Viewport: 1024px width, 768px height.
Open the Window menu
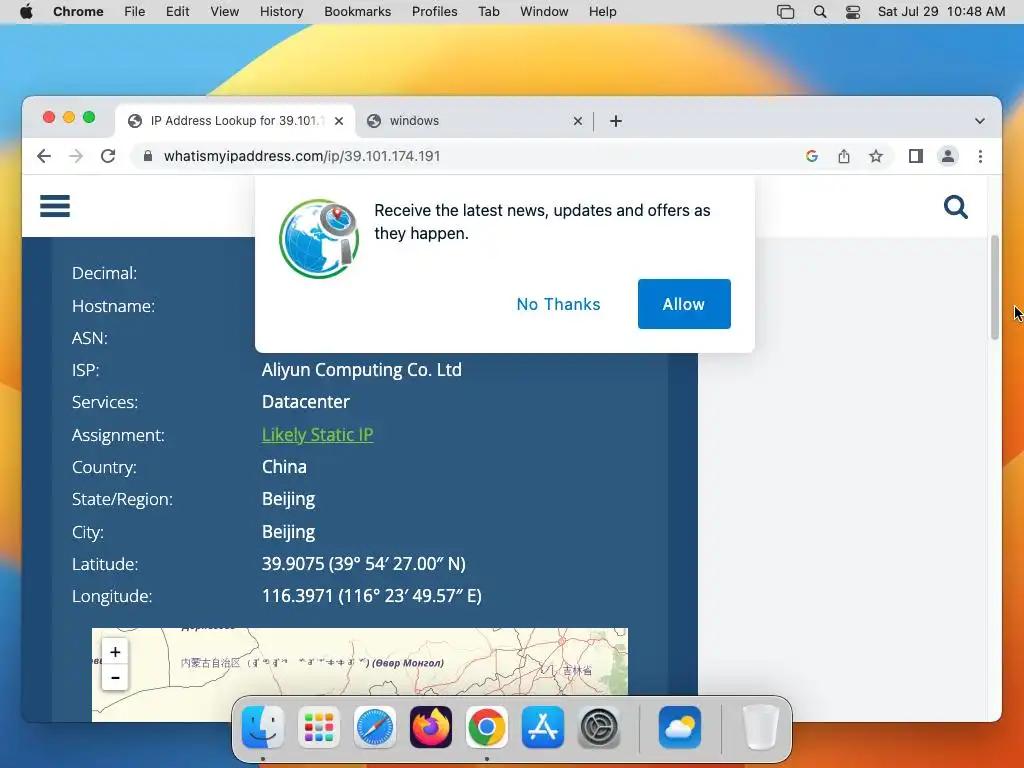coord(544,12)
